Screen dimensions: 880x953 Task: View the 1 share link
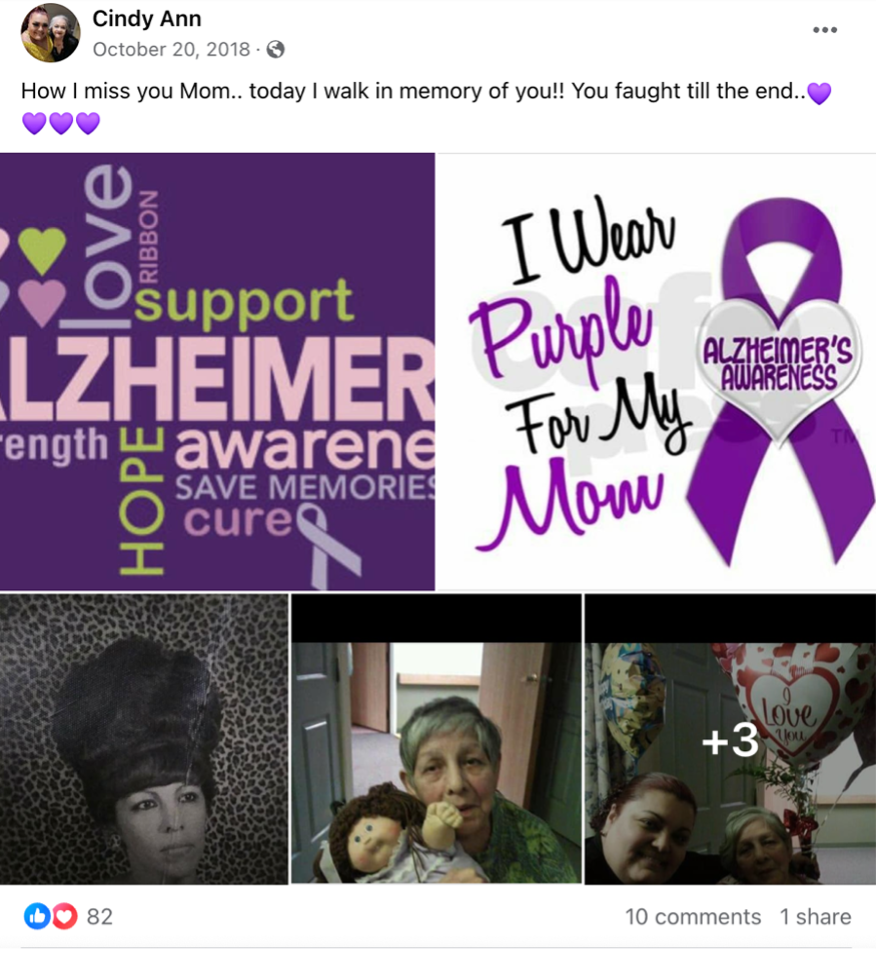pos(815,917)
